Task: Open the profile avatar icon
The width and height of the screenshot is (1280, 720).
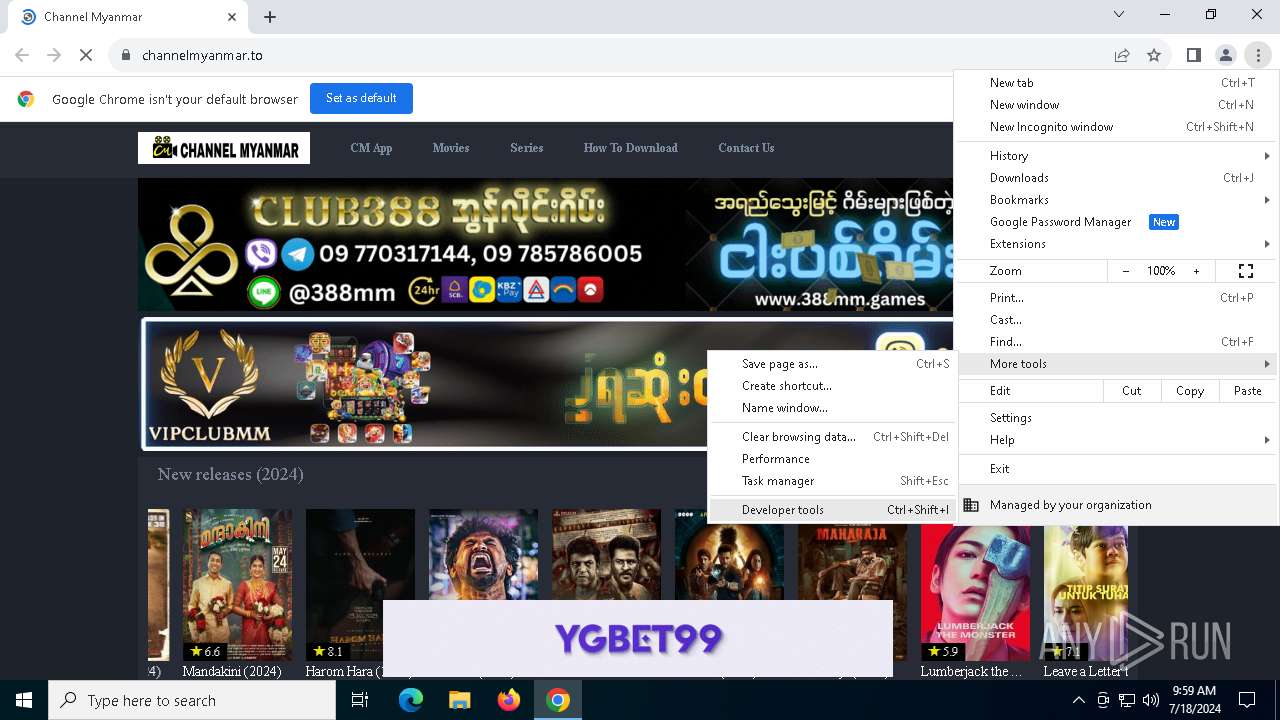Action: [x=1225, y=55]
